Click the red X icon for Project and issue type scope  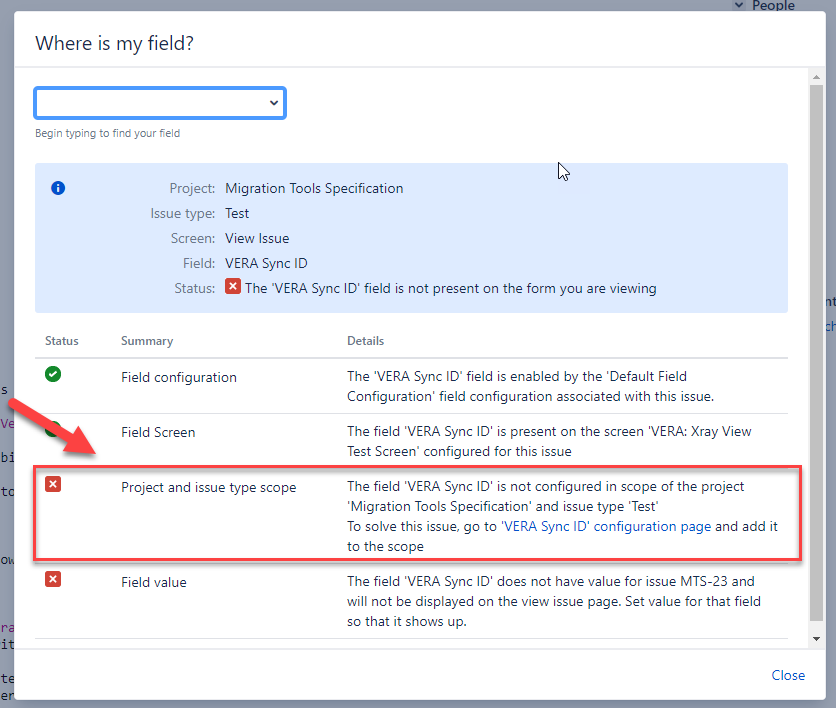(53, 484)
